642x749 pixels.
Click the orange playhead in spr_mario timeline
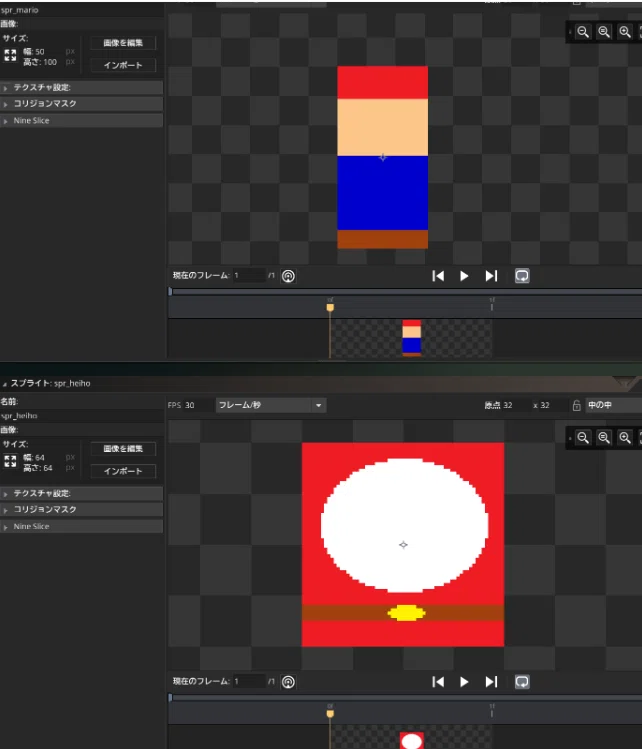[x=330, y=307]
